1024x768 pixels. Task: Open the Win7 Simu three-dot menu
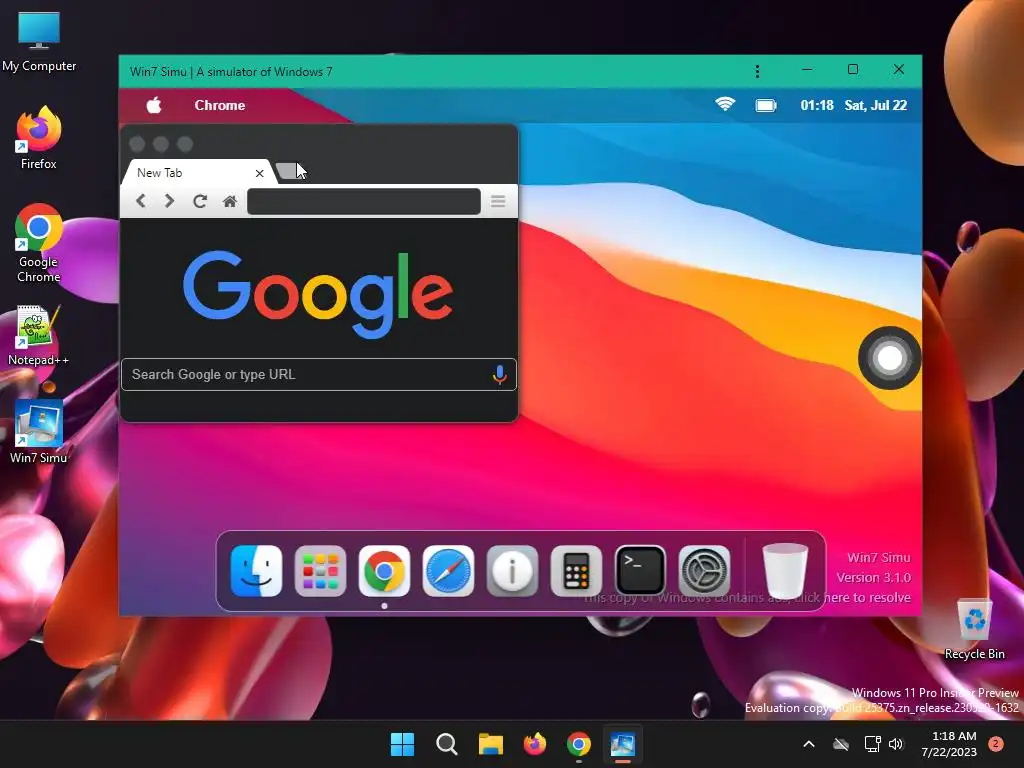tap(758, 71)
